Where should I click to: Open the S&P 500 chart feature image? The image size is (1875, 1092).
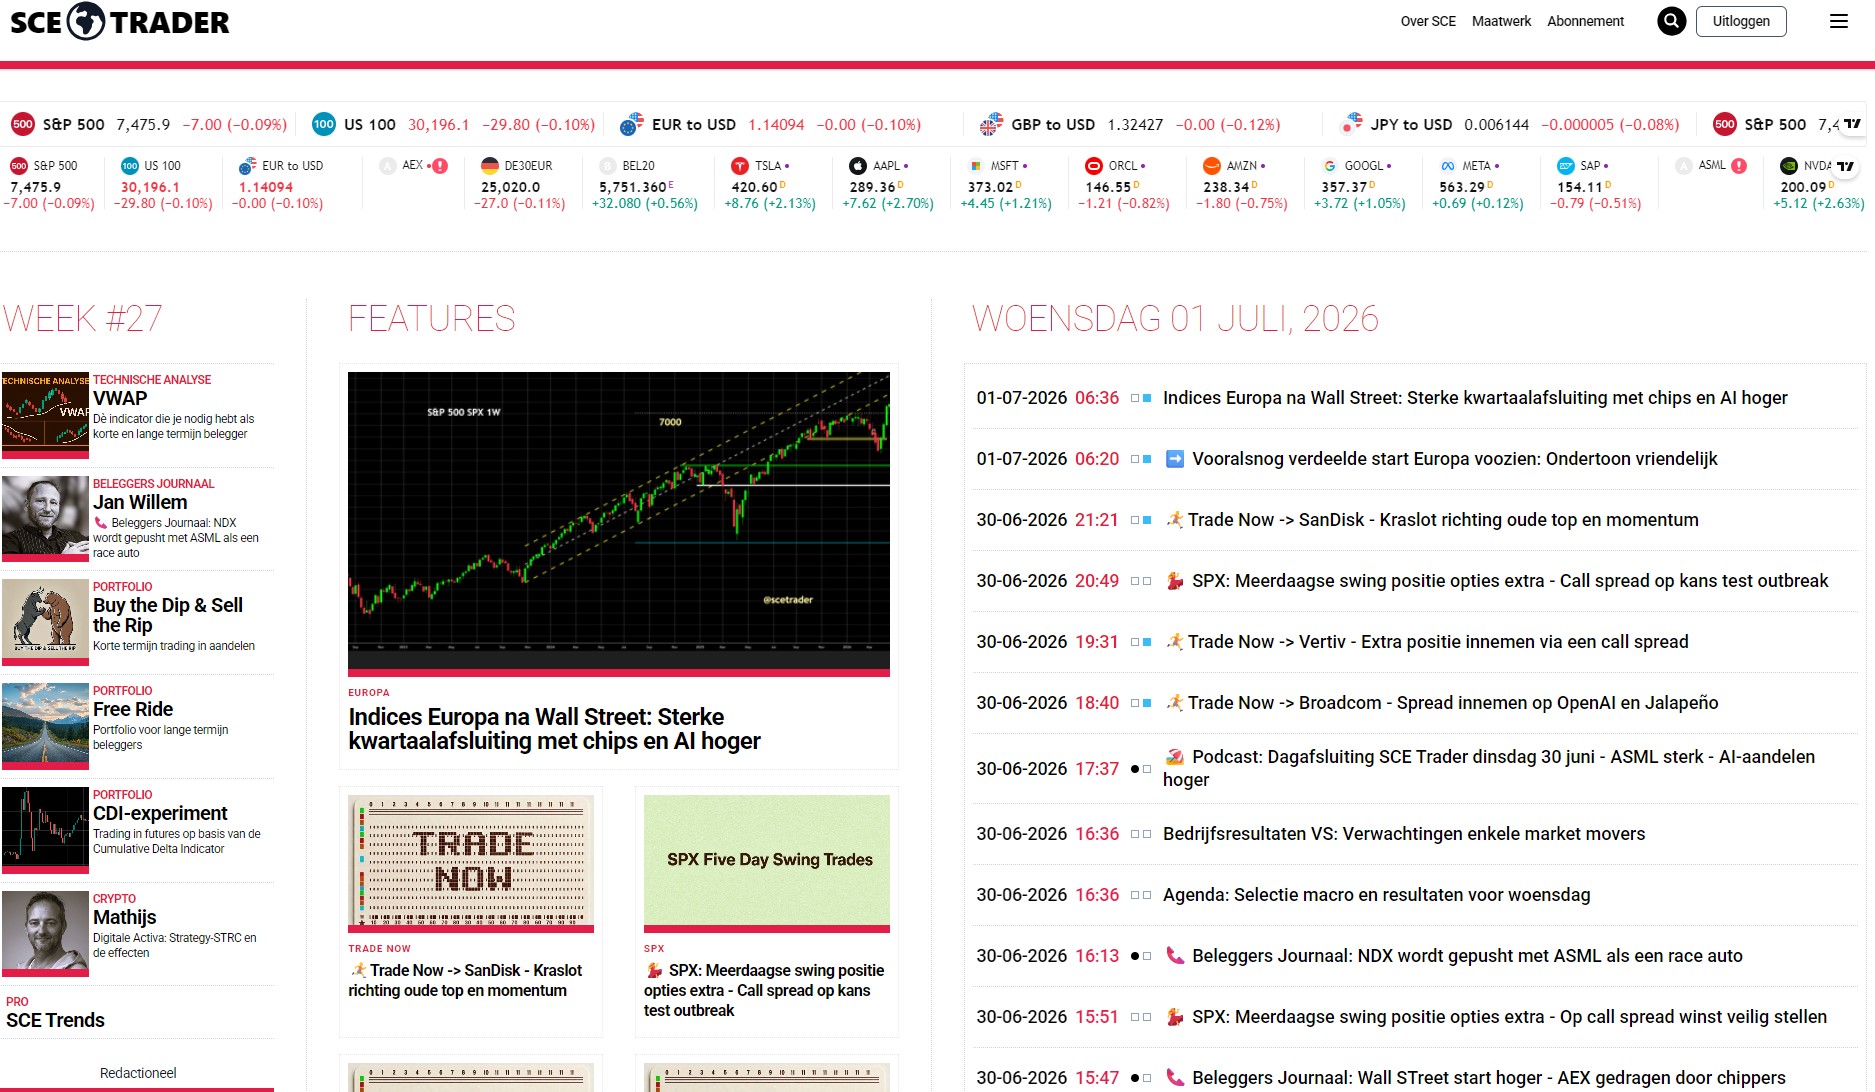point(619,524)
